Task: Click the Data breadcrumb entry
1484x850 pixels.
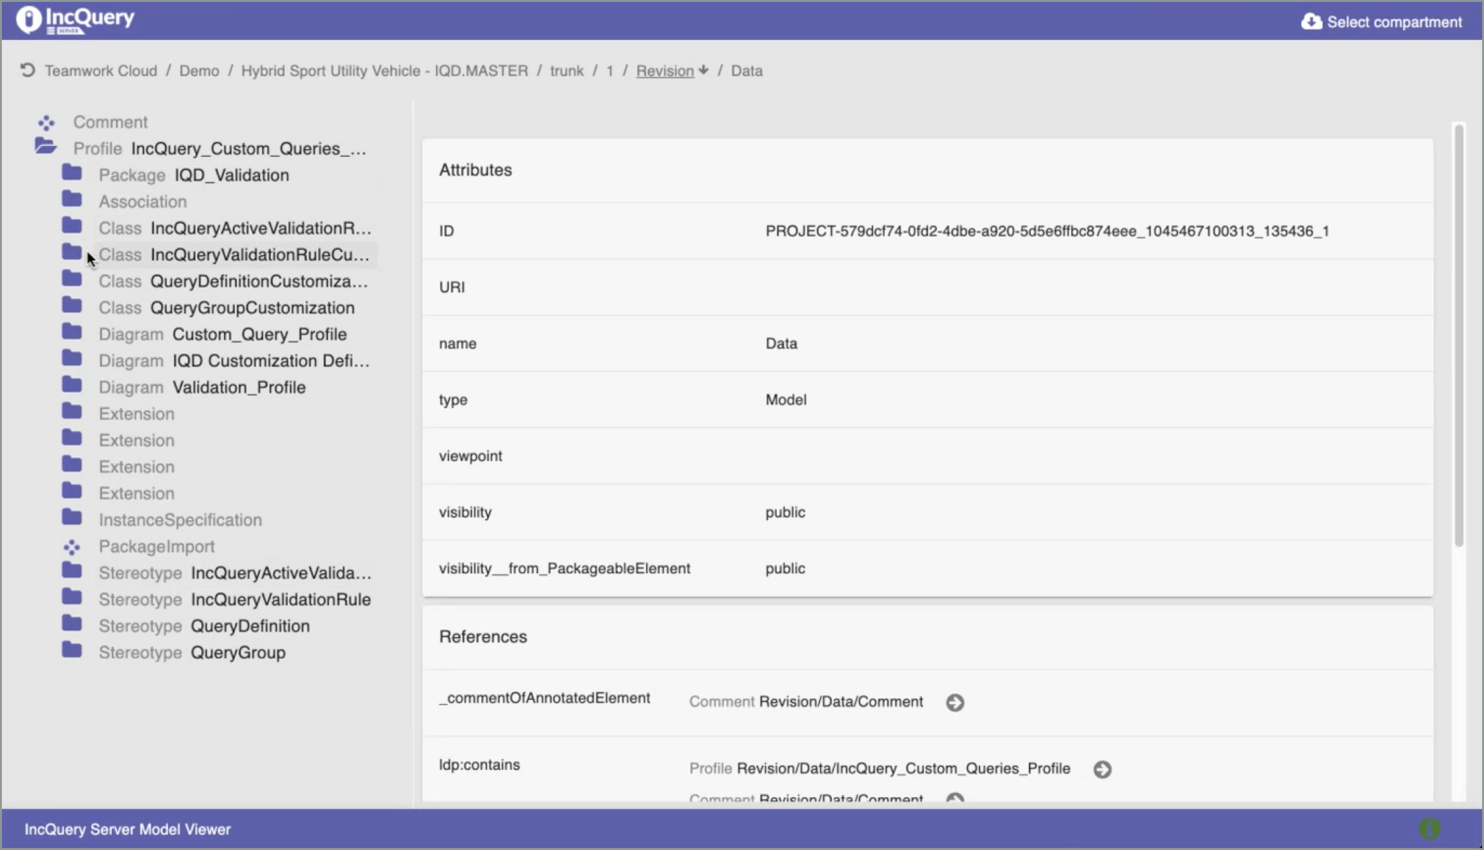Action: (747, 71)
